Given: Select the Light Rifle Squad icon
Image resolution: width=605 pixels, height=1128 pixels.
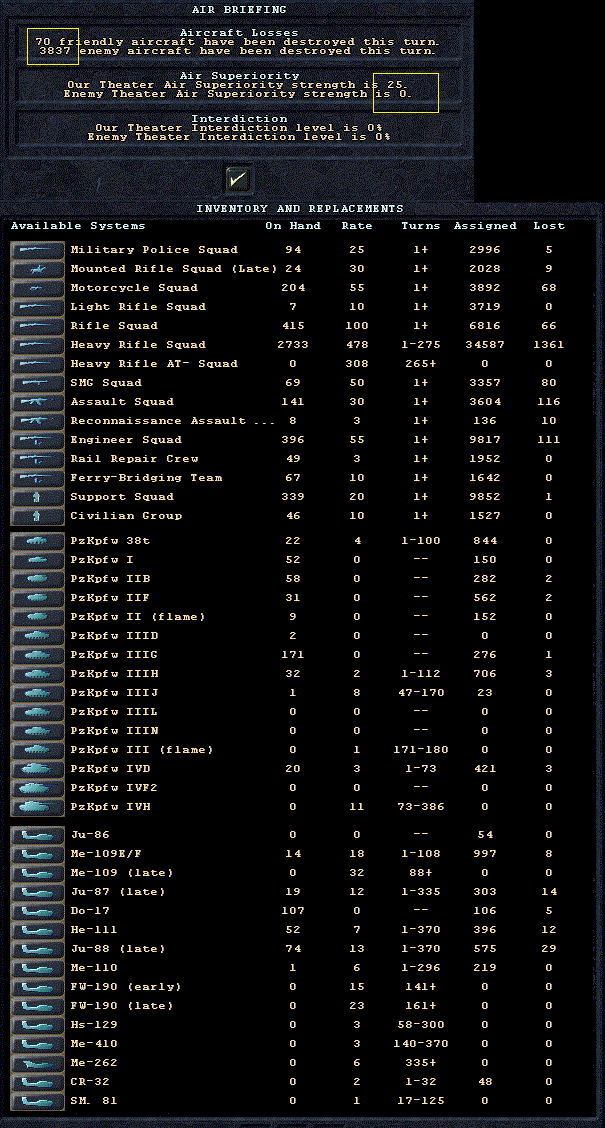Looking at the screenshot, I should 38,306.
